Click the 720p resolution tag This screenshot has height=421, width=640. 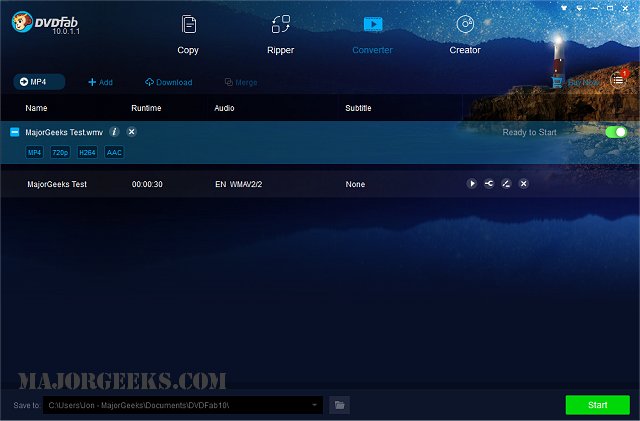click(60, 152)
